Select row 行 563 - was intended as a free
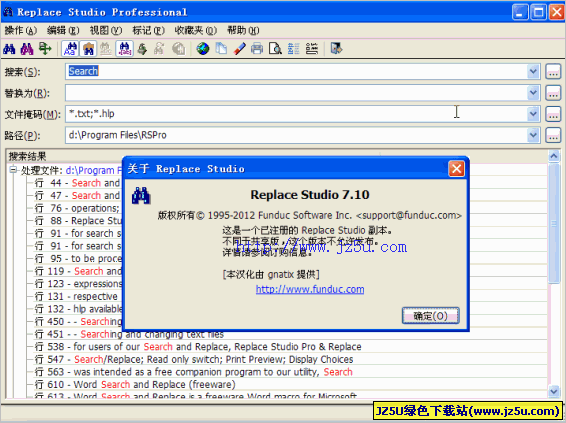 tap(193, 372)
